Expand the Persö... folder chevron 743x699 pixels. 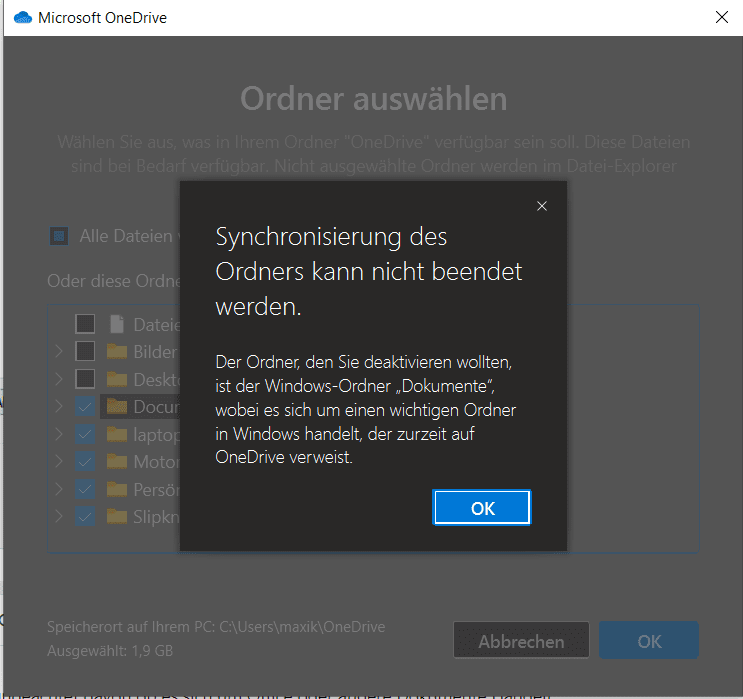(59, 489)
